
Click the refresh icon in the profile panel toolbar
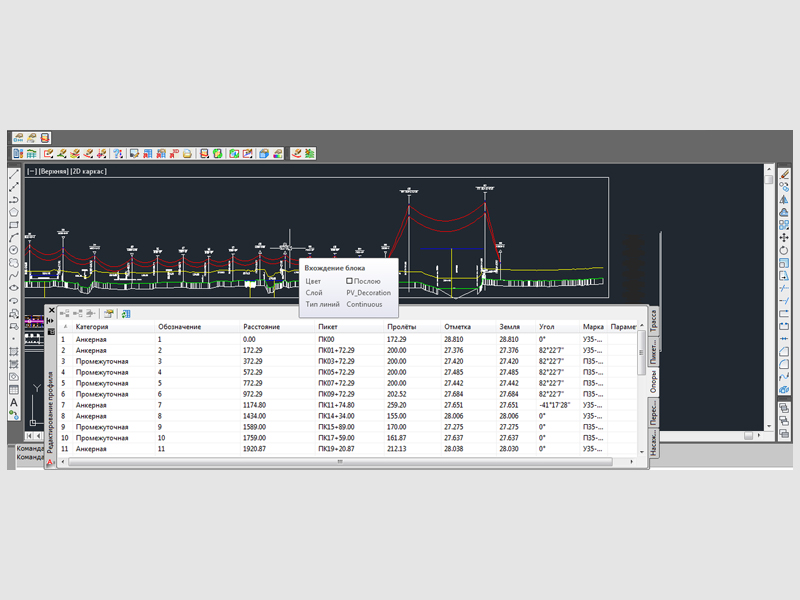(x=125, y=313)
